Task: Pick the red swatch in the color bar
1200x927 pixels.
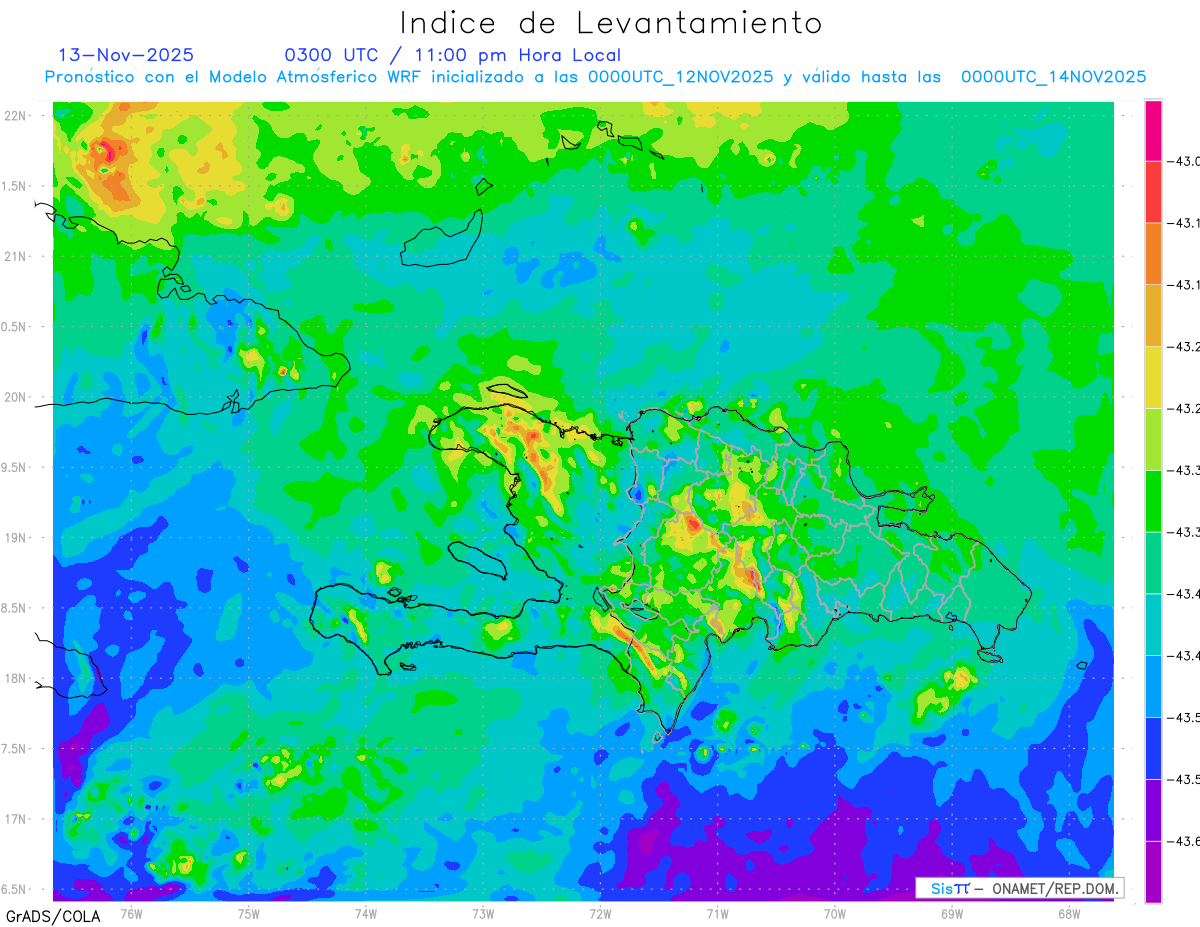Action: tap(1153, 192)
